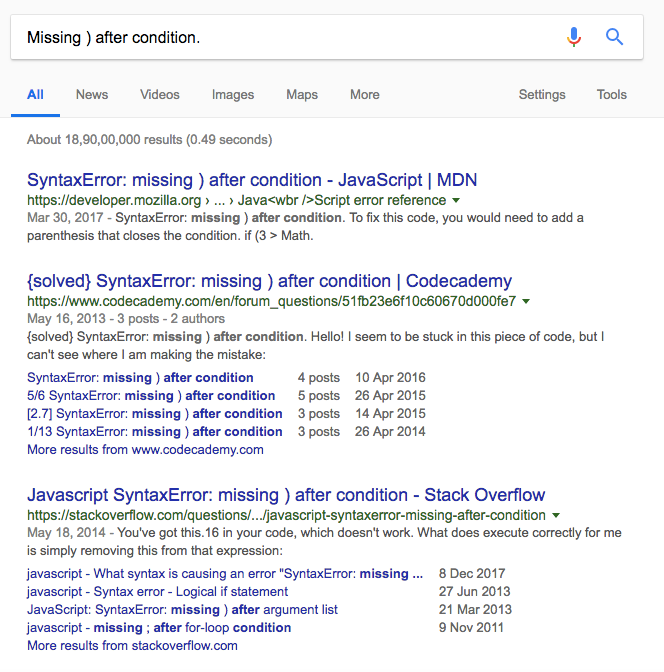Switch to the News tab

[92, 95]
